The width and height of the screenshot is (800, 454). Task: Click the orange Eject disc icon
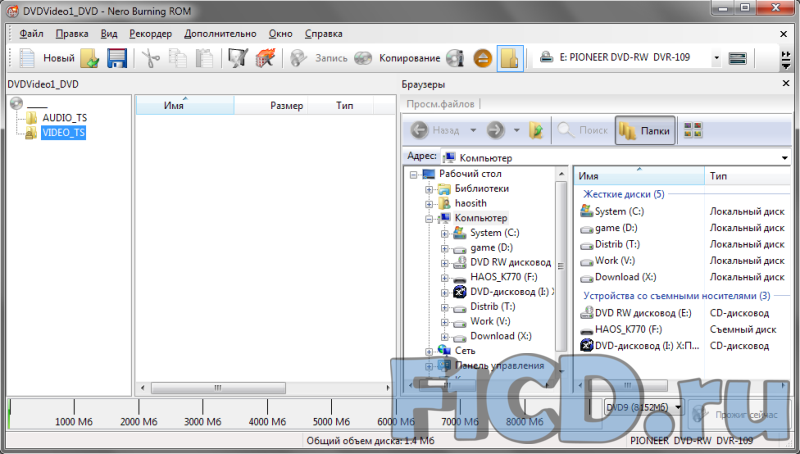tap(482, 58)
